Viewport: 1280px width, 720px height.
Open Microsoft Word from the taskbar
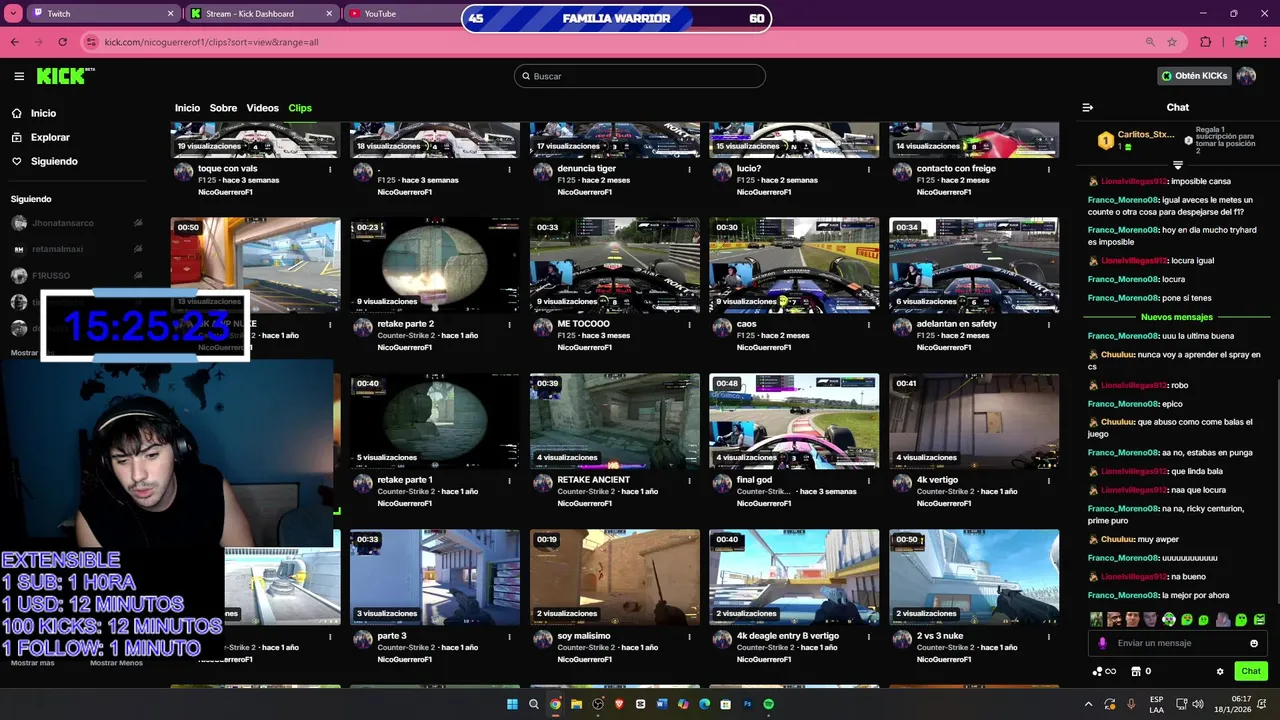pos(662,704)
